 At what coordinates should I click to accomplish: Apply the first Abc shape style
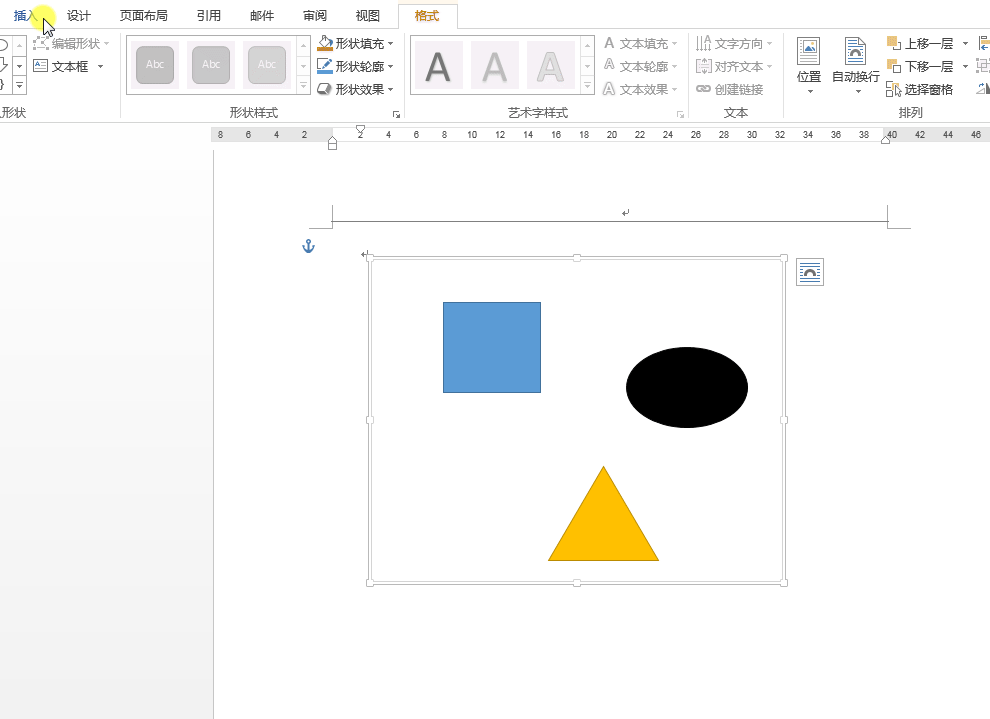point(155,65)
